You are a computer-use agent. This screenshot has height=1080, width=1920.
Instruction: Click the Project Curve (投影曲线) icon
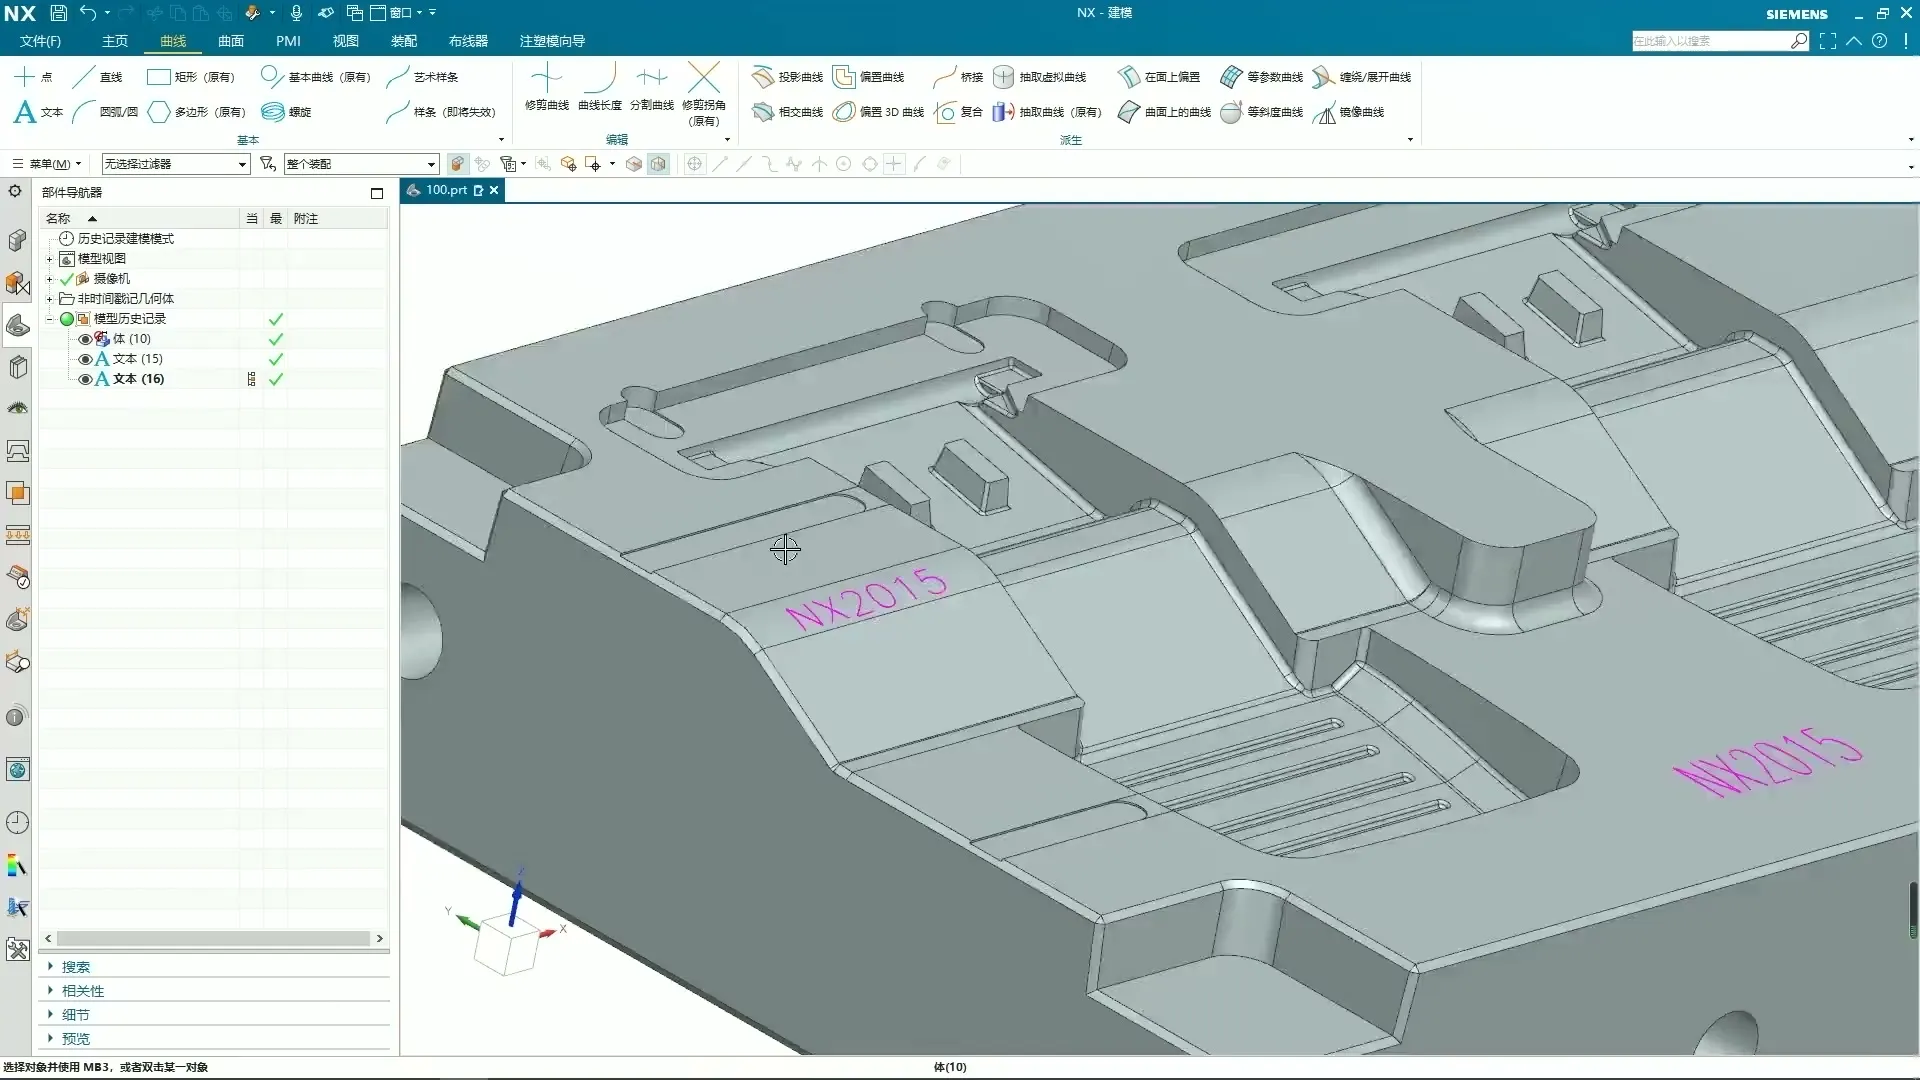pyautogui.click(x=763, y=77)
